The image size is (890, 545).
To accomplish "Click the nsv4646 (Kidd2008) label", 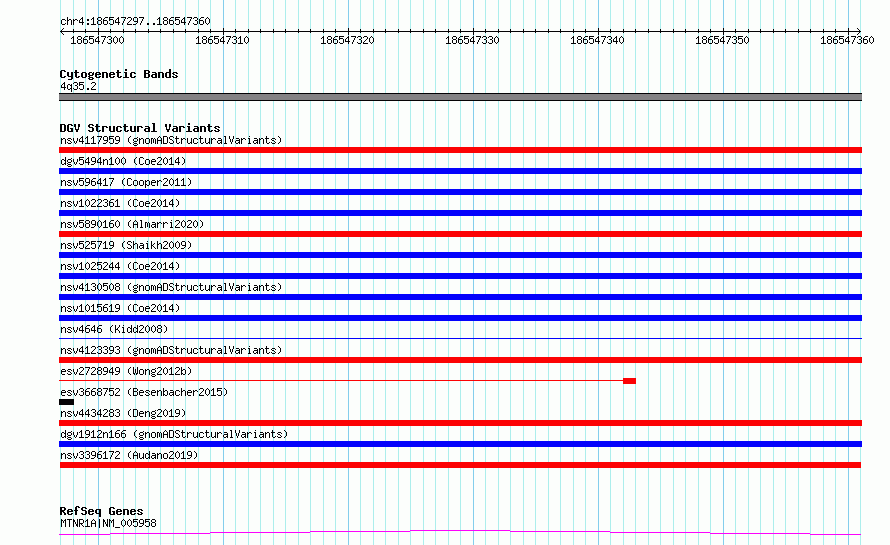I will click(114, 329).
